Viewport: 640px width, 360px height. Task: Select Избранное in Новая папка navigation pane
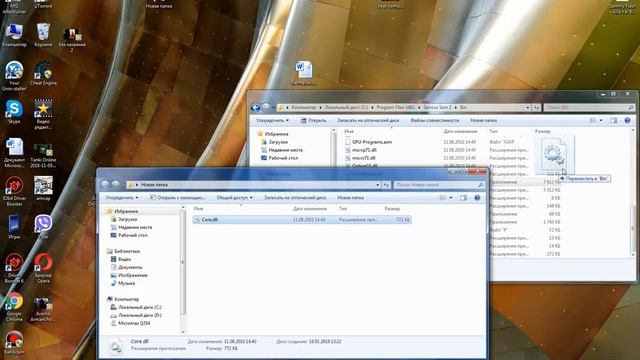tap(122, 211)
